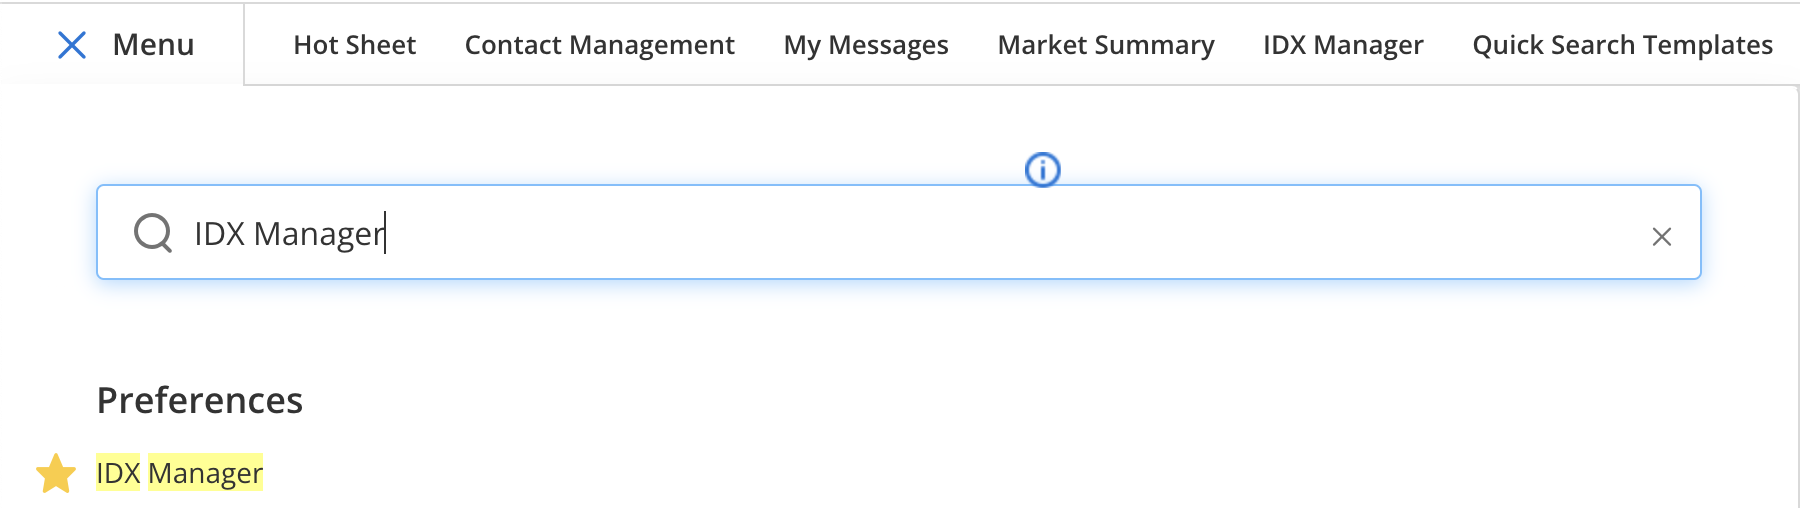Close the menu with the blue X icon
Image resolution: width=1800 pixels, height=508 pixels.
pyautogui.click(x=72, y=45)
